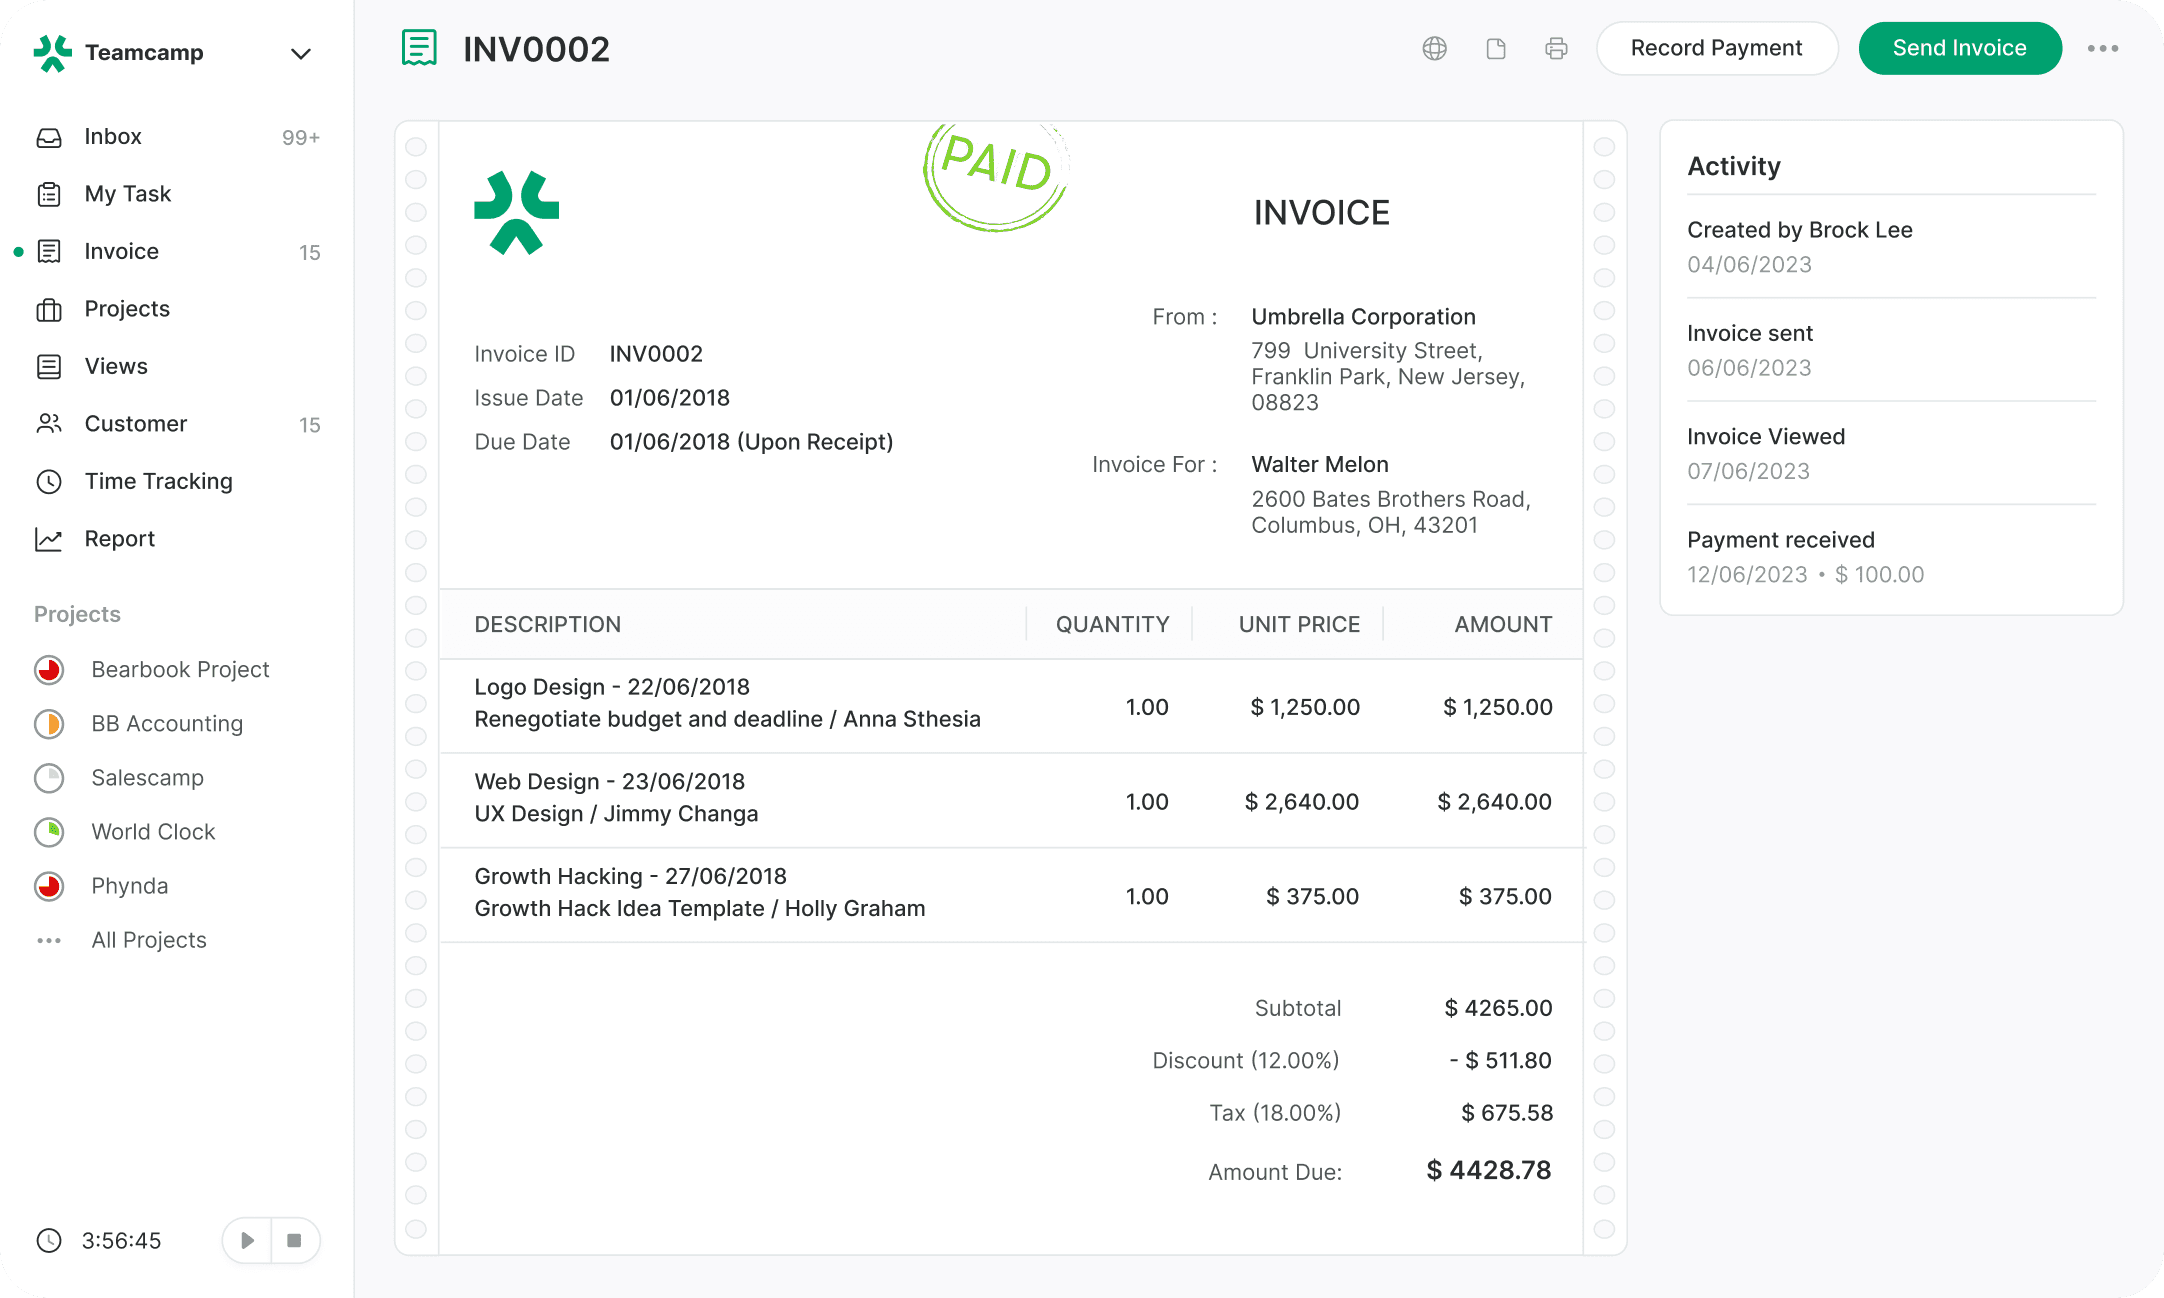
Task: Click the Report chart icon
Action: (49, 539)
